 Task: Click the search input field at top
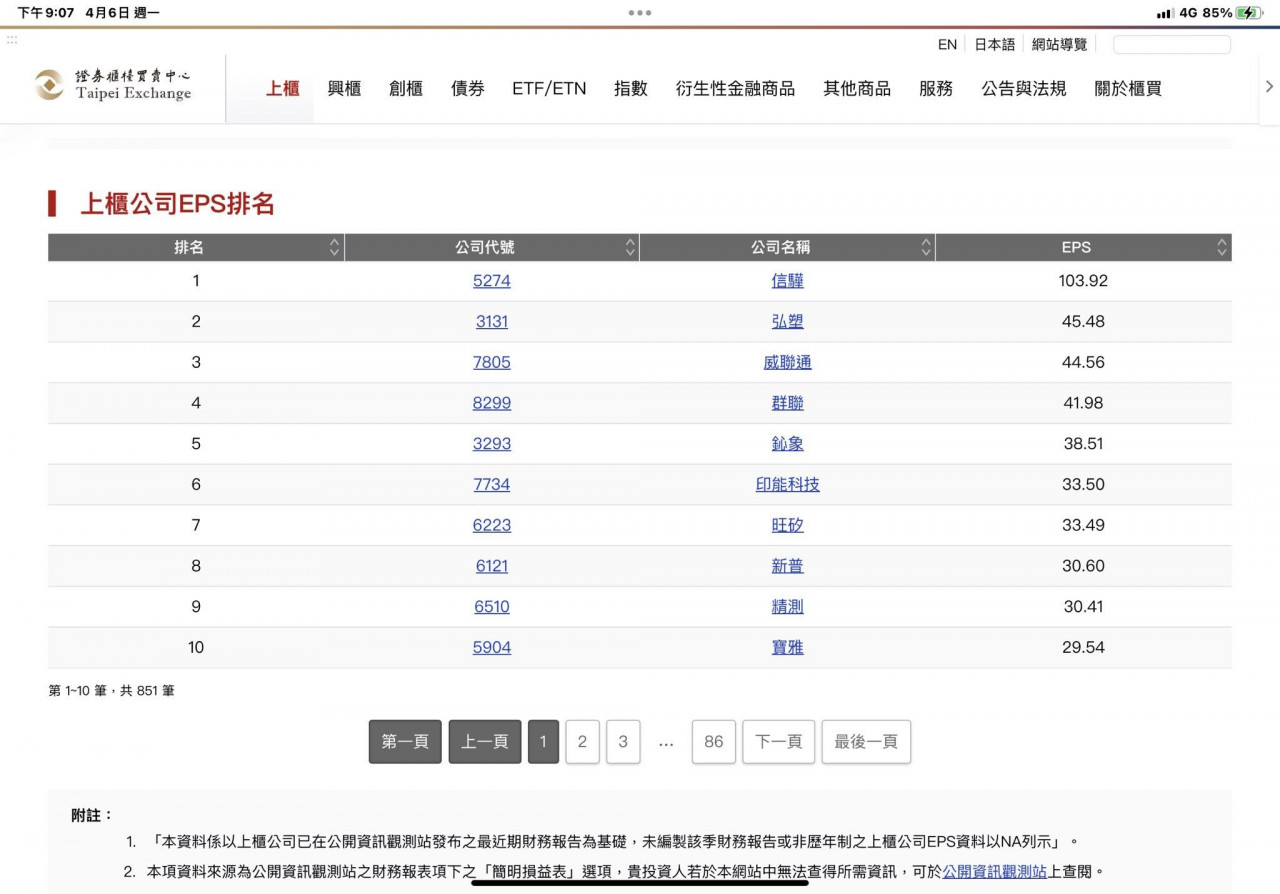[x=1171, y=45]
